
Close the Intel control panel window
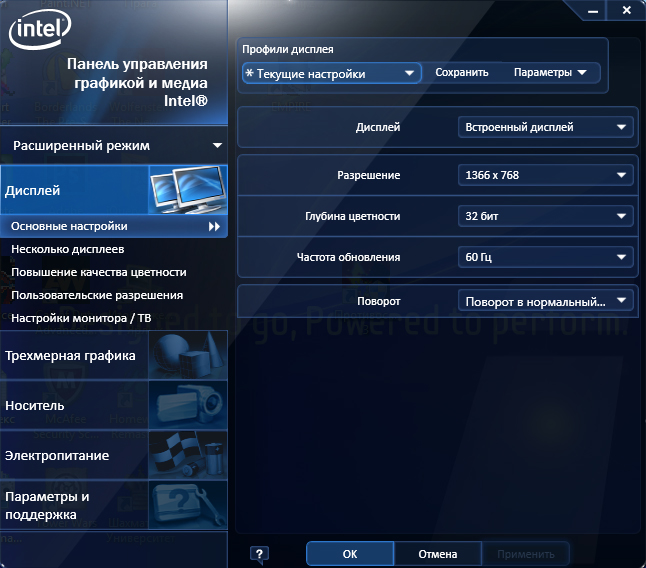[x=627, y=10]
